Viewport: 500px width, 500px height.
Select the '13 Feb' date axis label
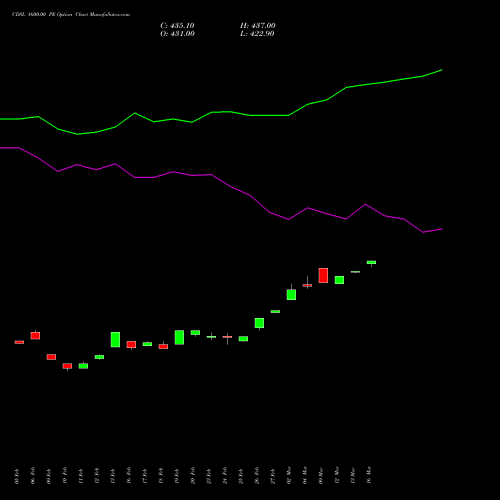point(113,476)
